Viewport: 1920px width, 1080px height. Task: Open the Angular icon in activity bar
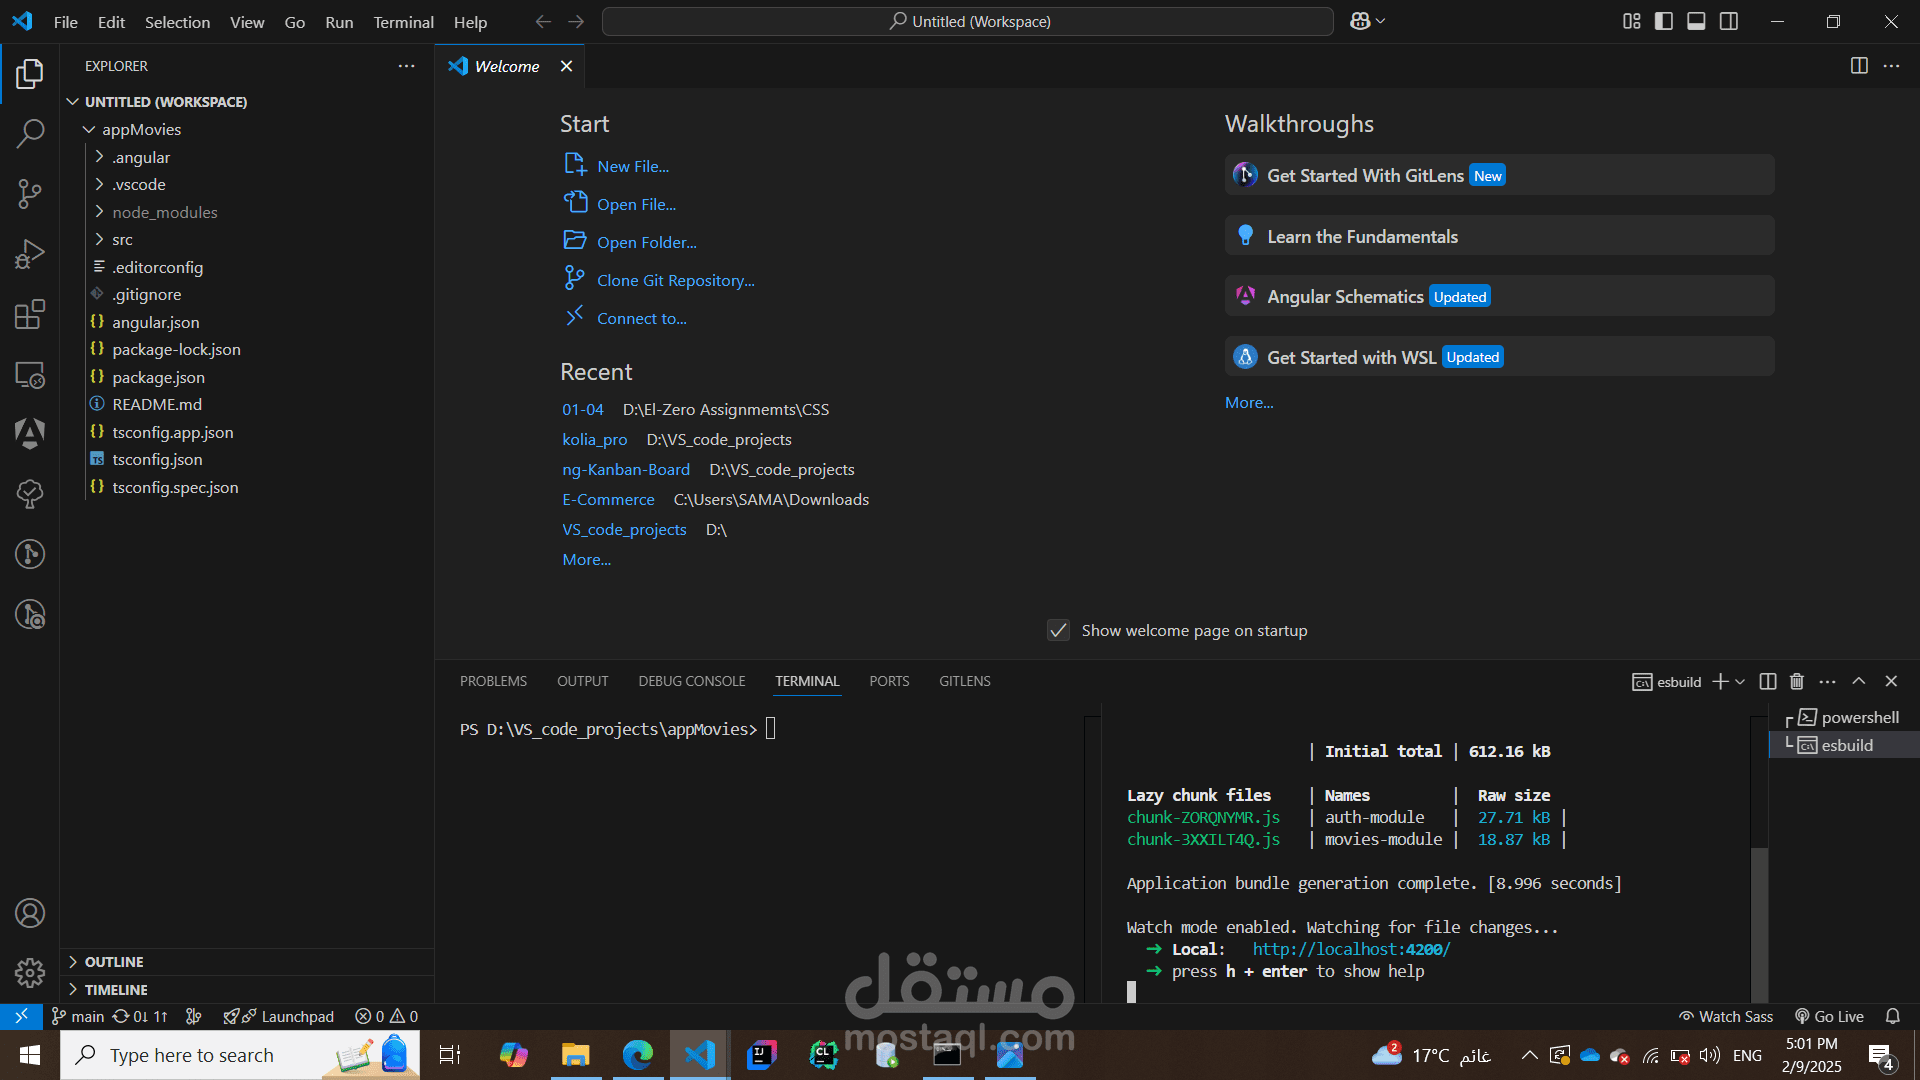click(30, 433)
